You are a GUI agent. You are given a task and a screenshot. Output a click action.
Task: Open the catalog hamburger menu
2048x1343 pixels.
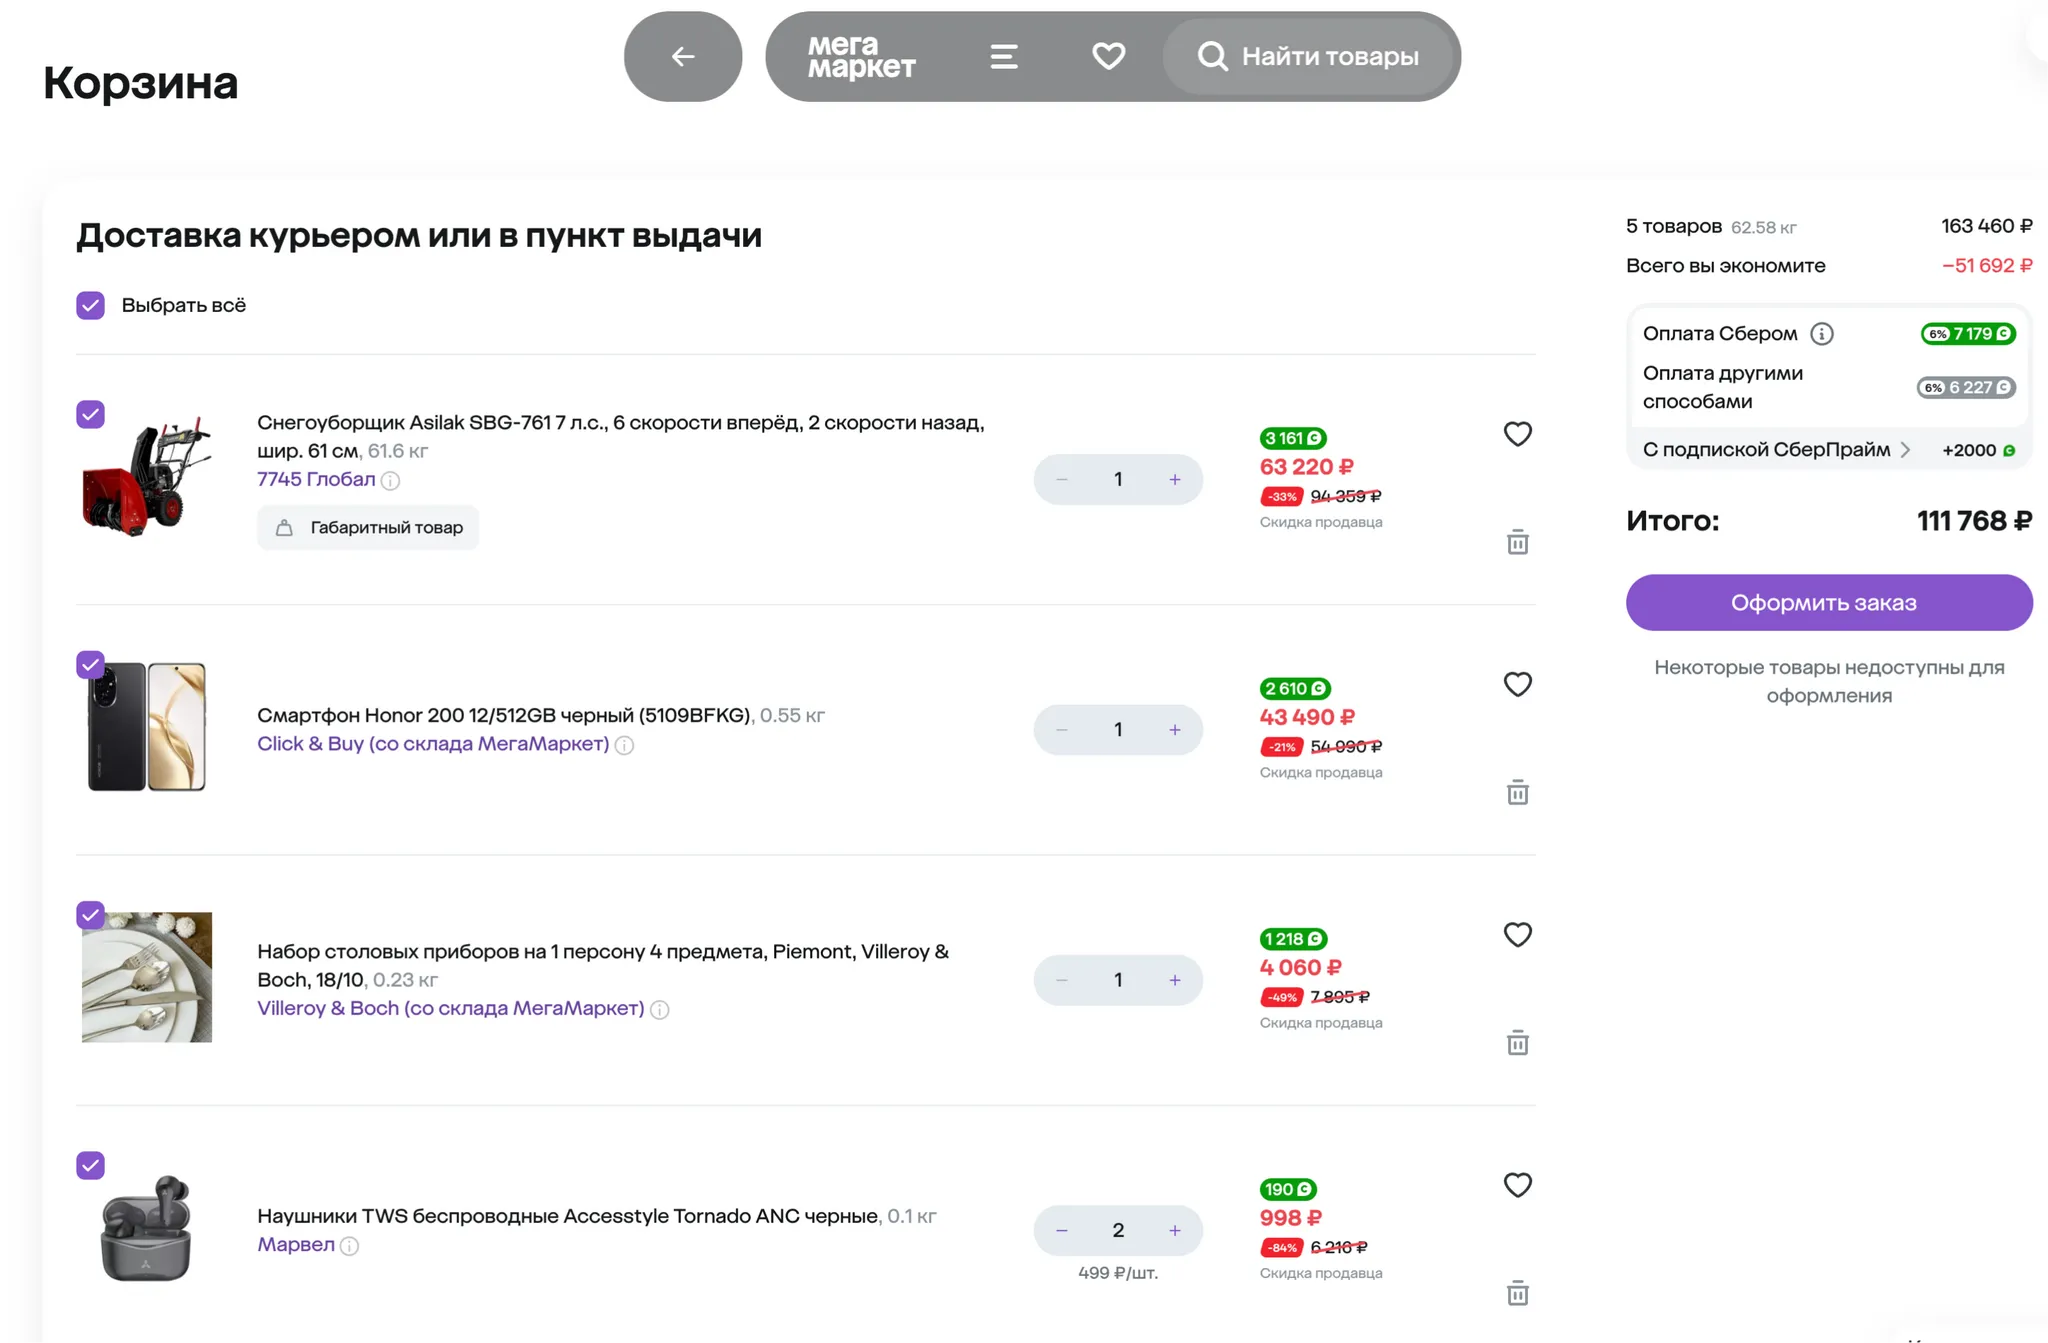point(1004,56)
